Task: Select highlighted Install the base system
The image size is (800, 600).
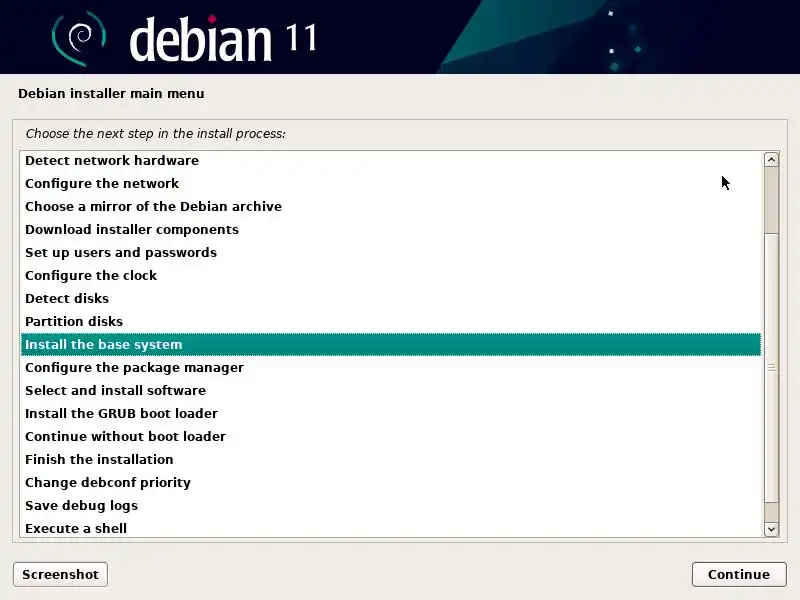Action: tap(391, 344)
